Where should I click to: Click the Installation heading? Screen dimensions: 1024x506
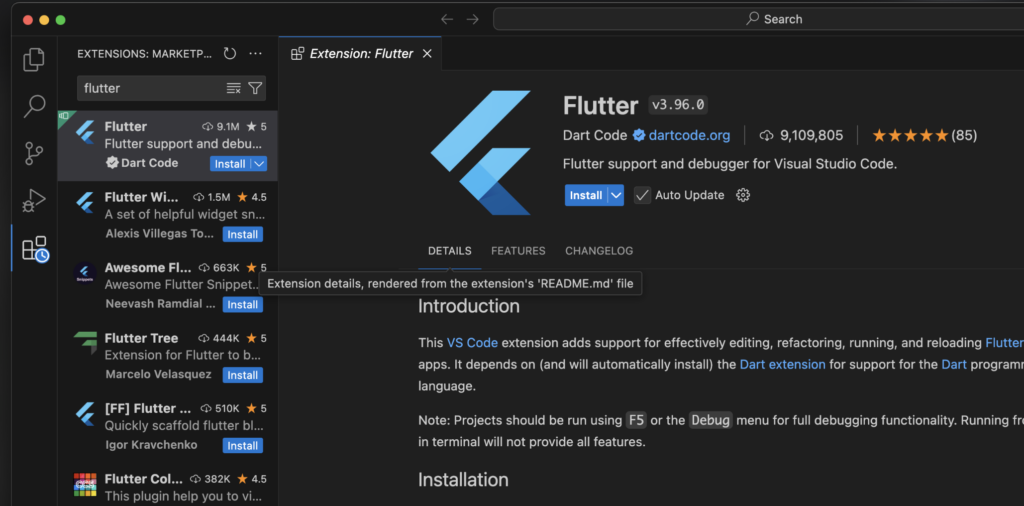pos(463,480)
